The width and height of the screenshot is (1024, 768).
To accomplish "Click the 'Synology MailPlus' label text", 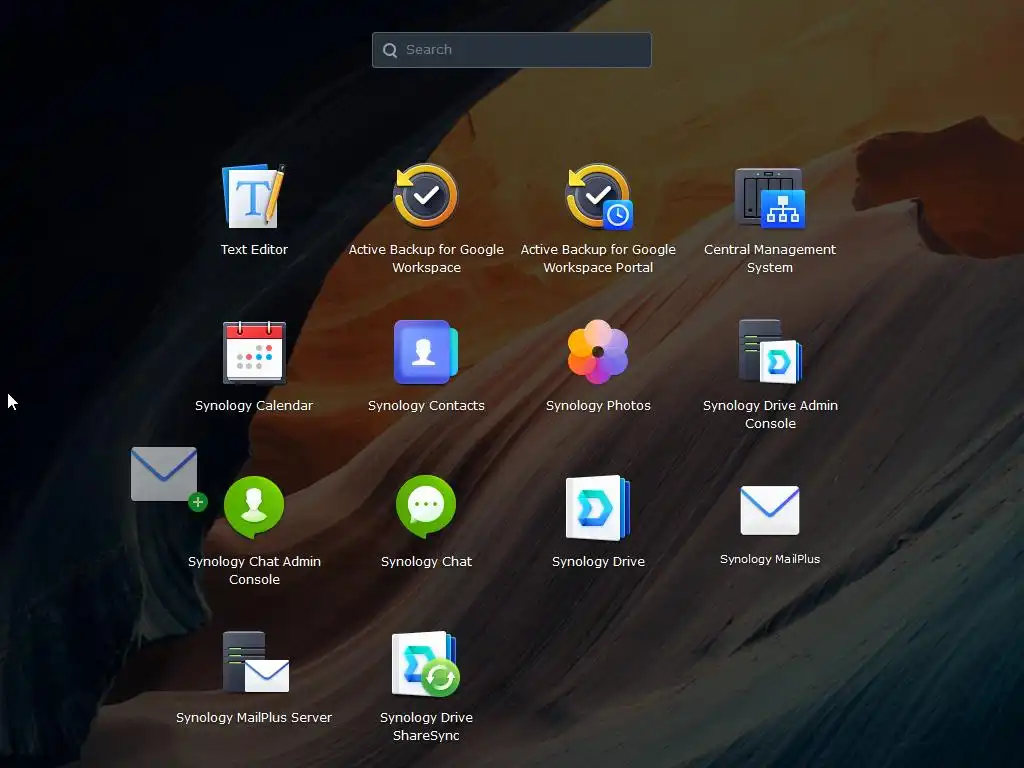I will (x=770, y=559).
